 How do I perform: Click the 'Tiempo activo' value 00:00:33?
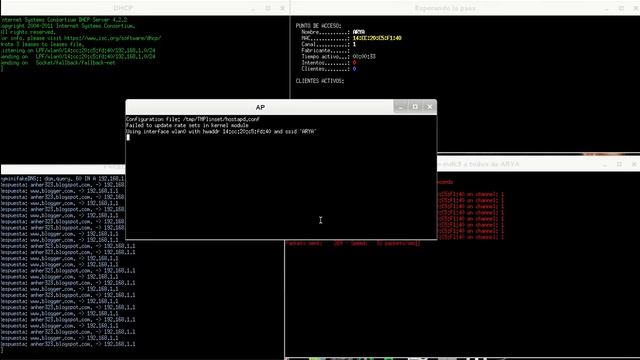click(x=364, y=56)
